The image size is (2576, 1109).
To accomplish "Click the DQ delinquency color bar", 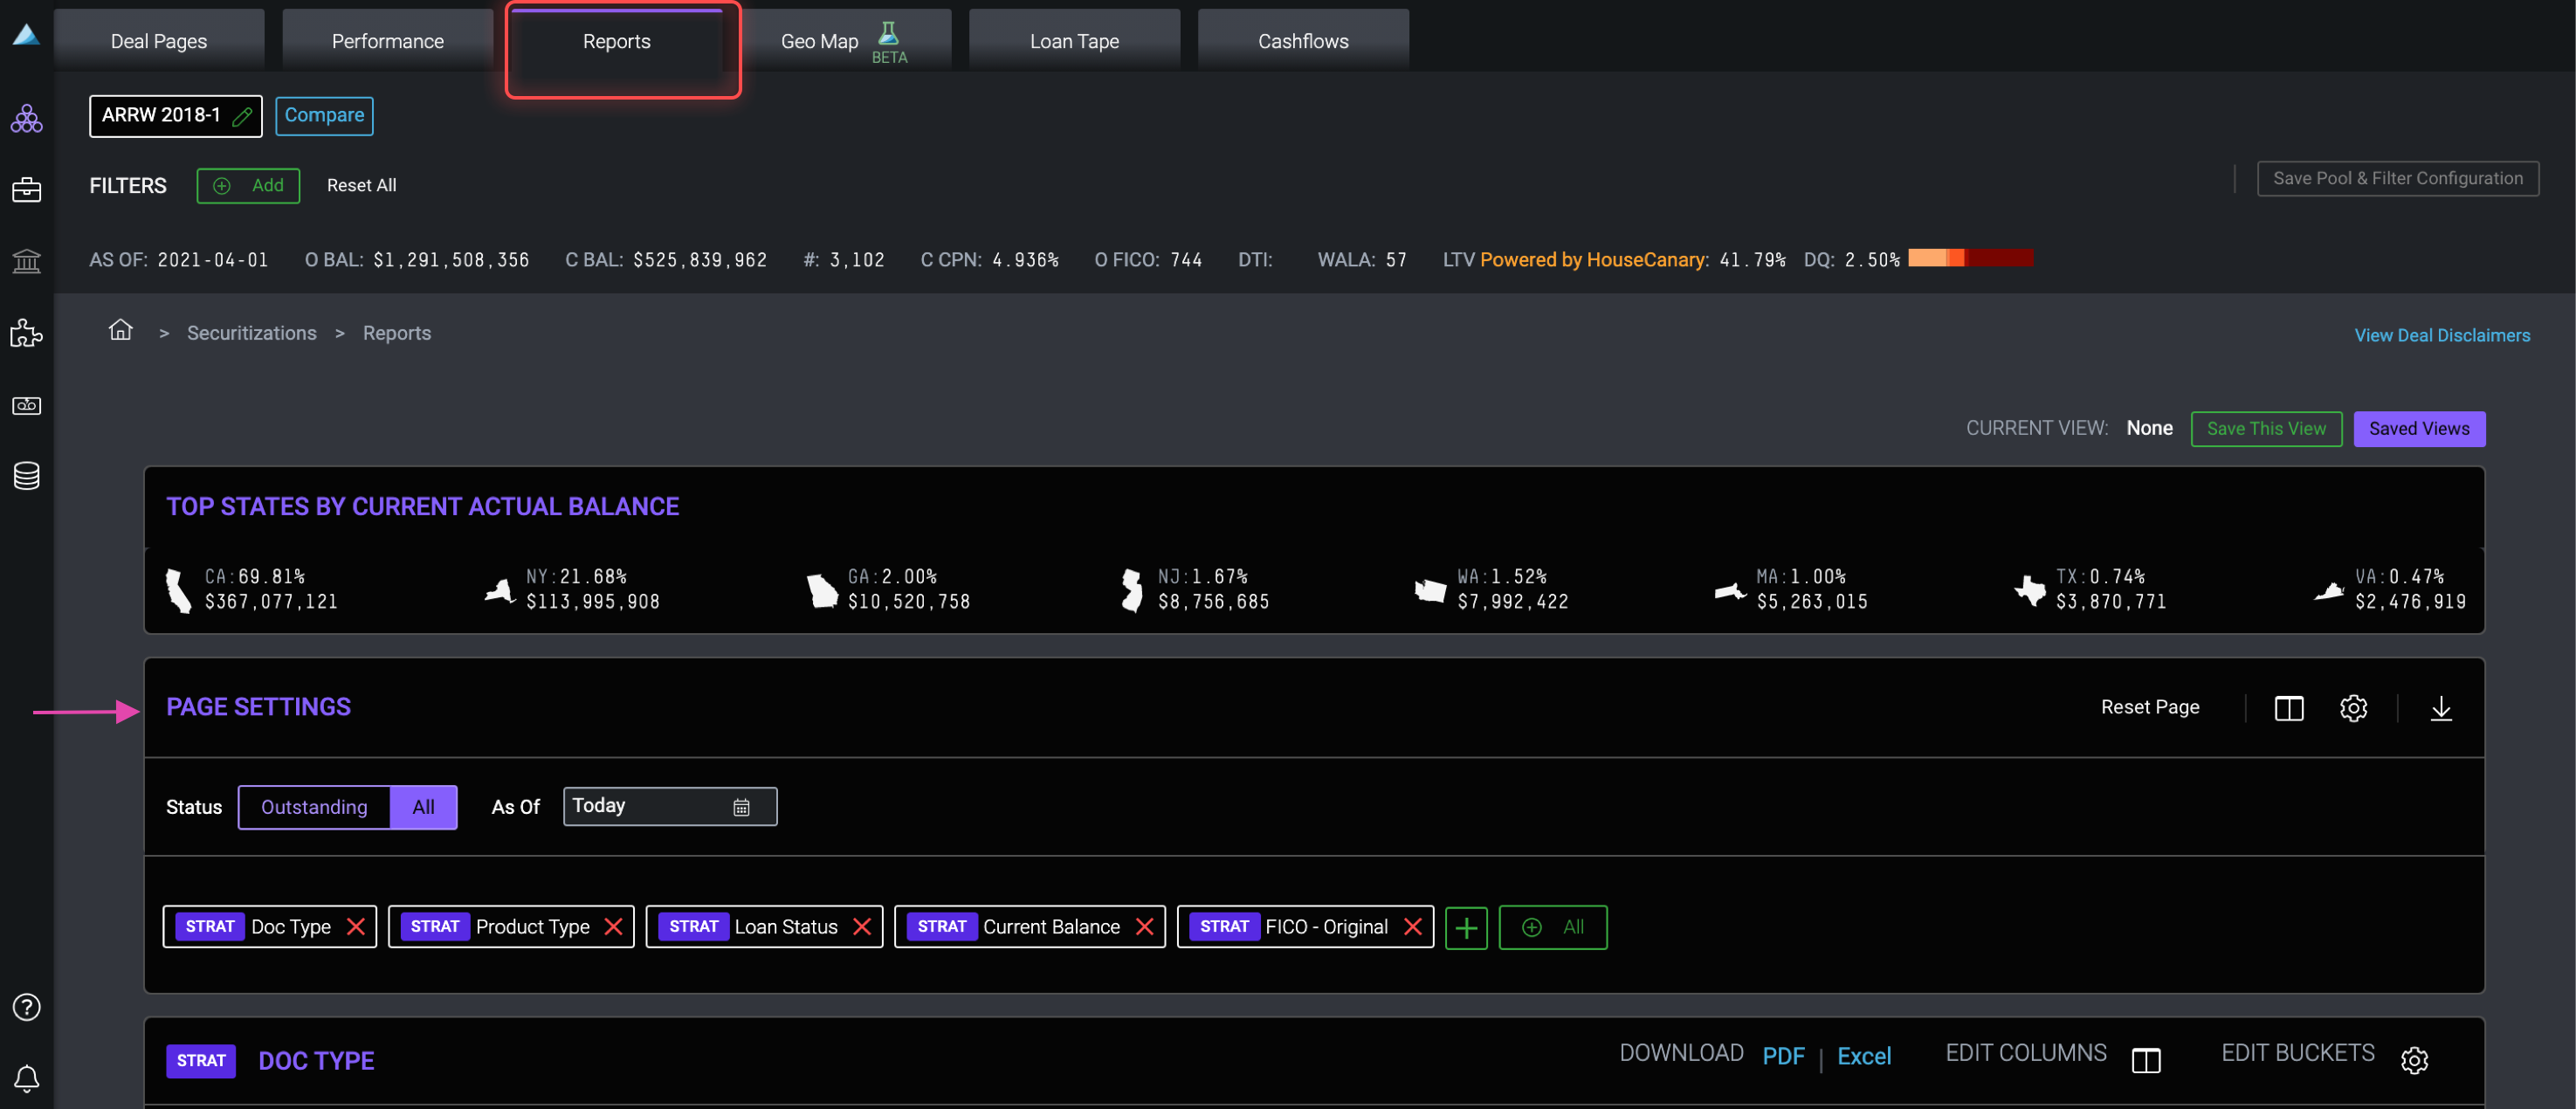I will (1969, 258).
